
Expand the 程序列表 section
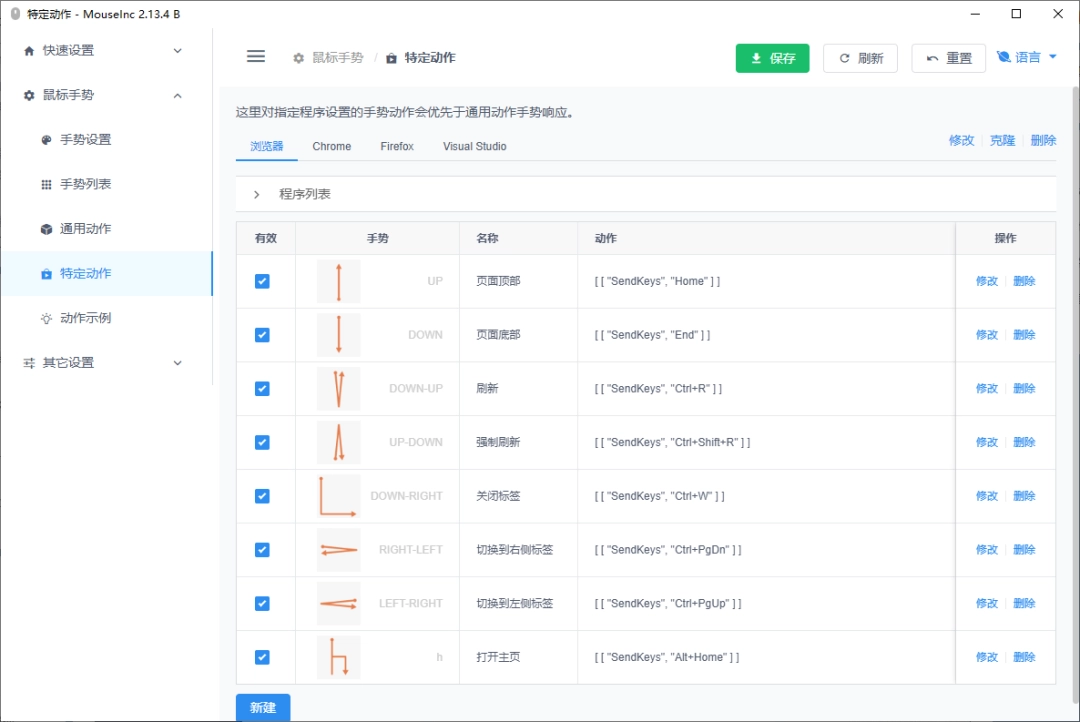[257, 194]
